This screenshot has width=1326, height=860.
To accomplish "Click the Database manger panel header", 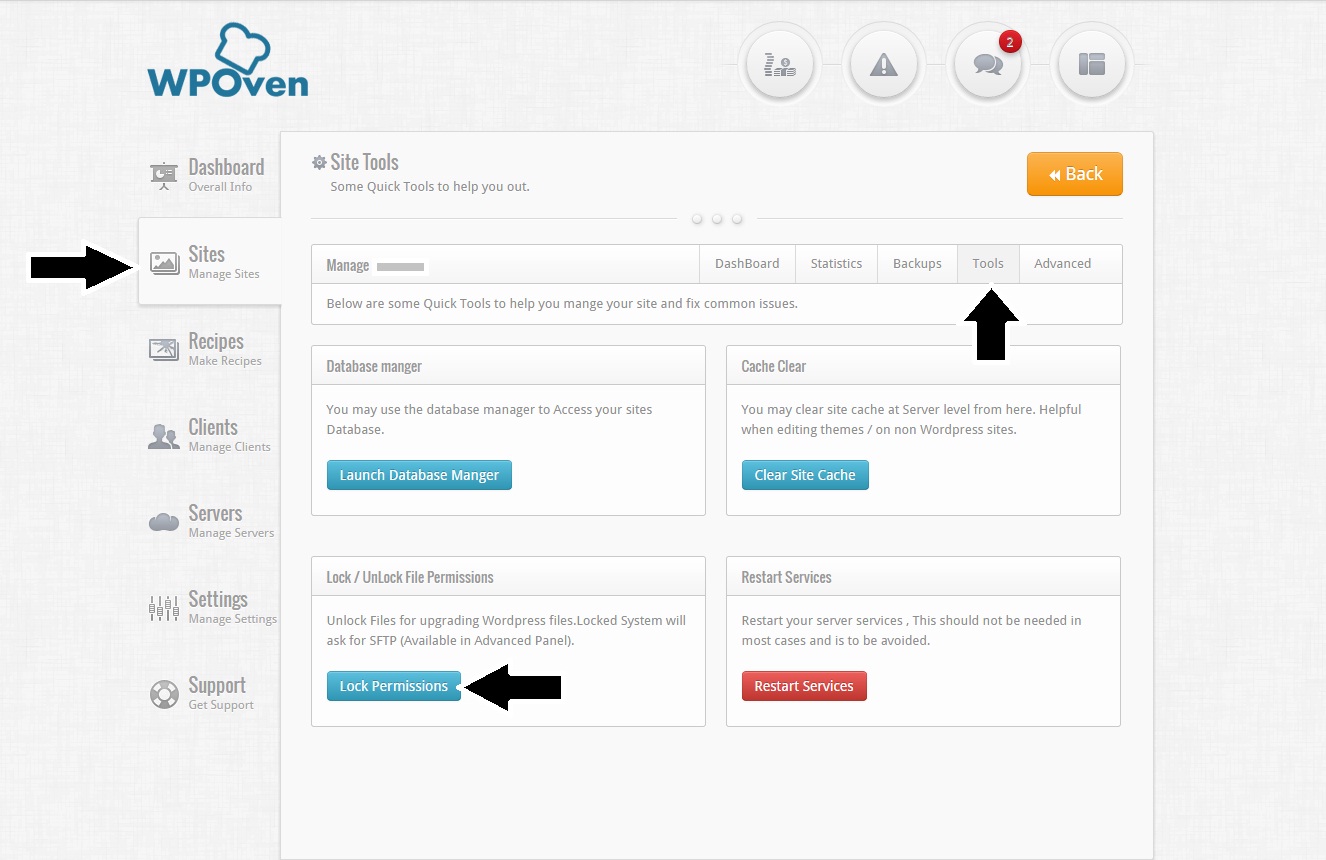I will pos(508,366).
